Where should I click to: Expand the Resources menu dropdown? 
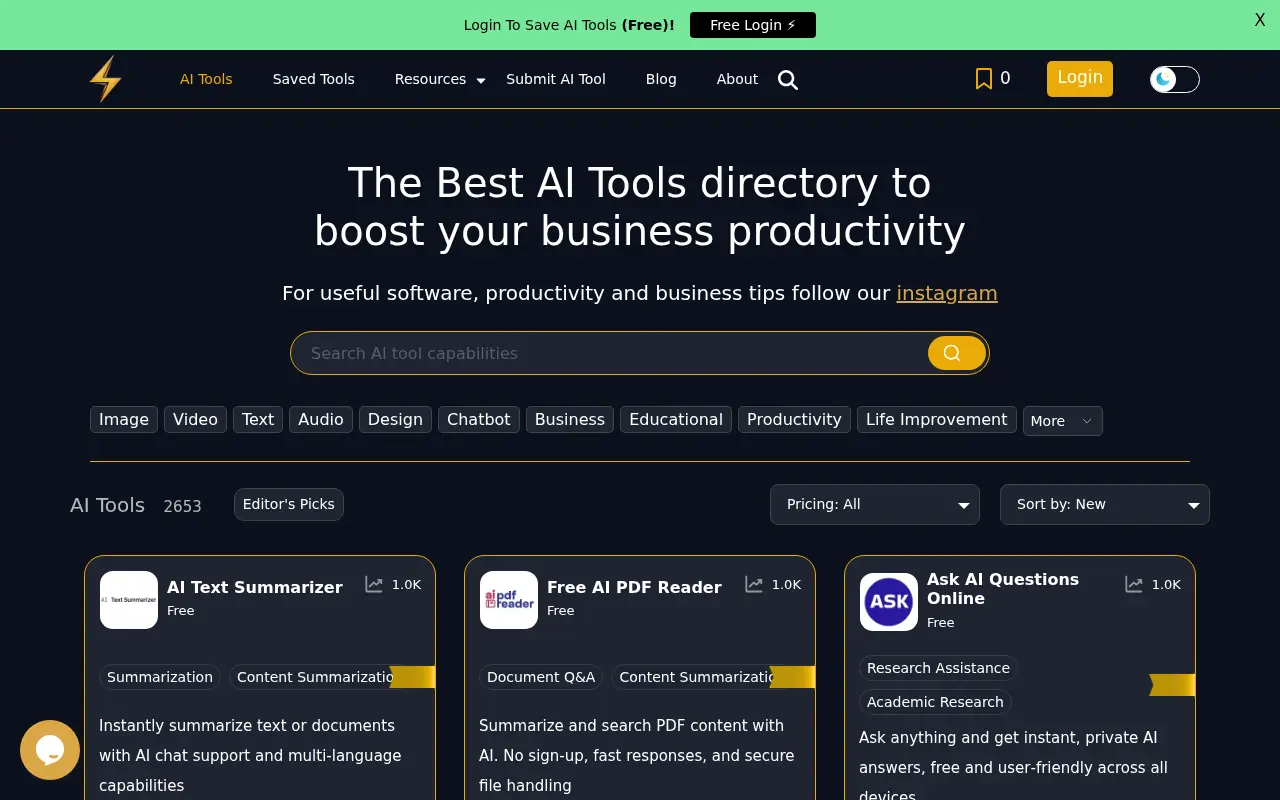(x=439, y=79)
